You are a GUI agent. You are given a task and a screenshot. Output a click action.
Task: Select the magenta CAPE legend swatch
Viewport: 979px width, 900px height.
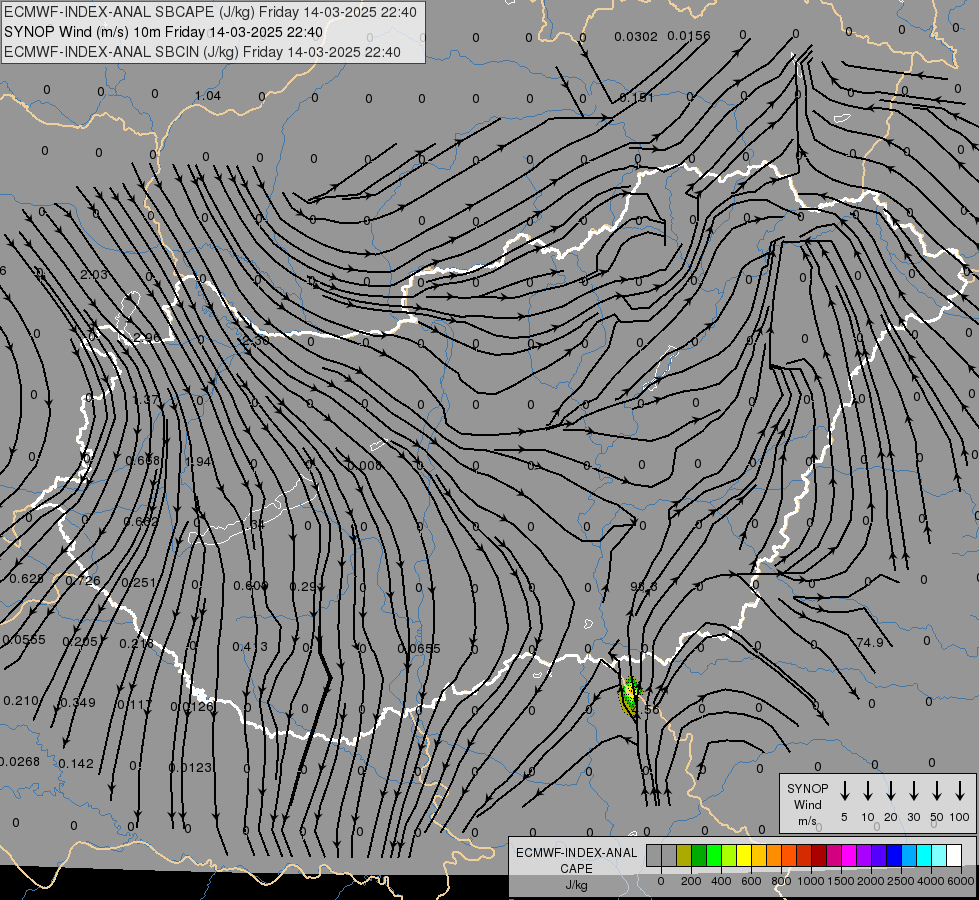click(849, 855)
